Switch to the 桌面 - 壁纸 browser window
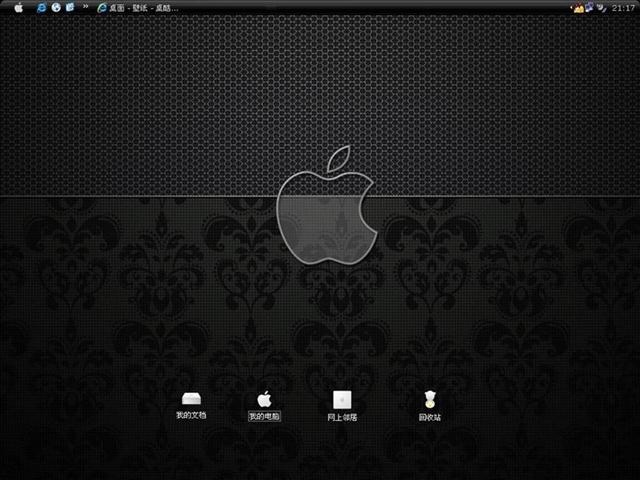 click(138, 8)
